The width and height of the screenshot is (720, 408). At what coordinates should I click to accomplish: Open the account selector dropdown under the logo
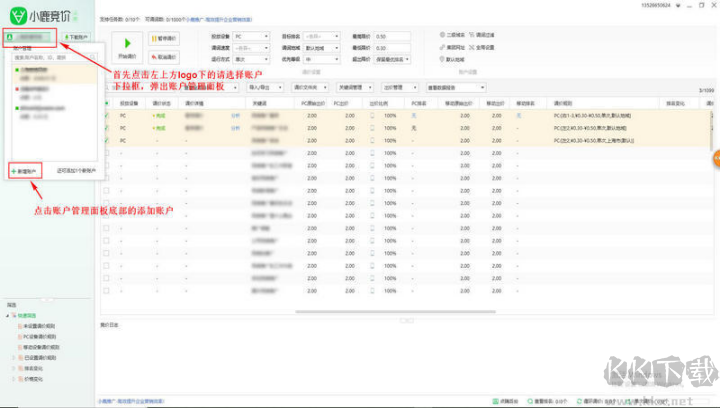tap(31, 37)
